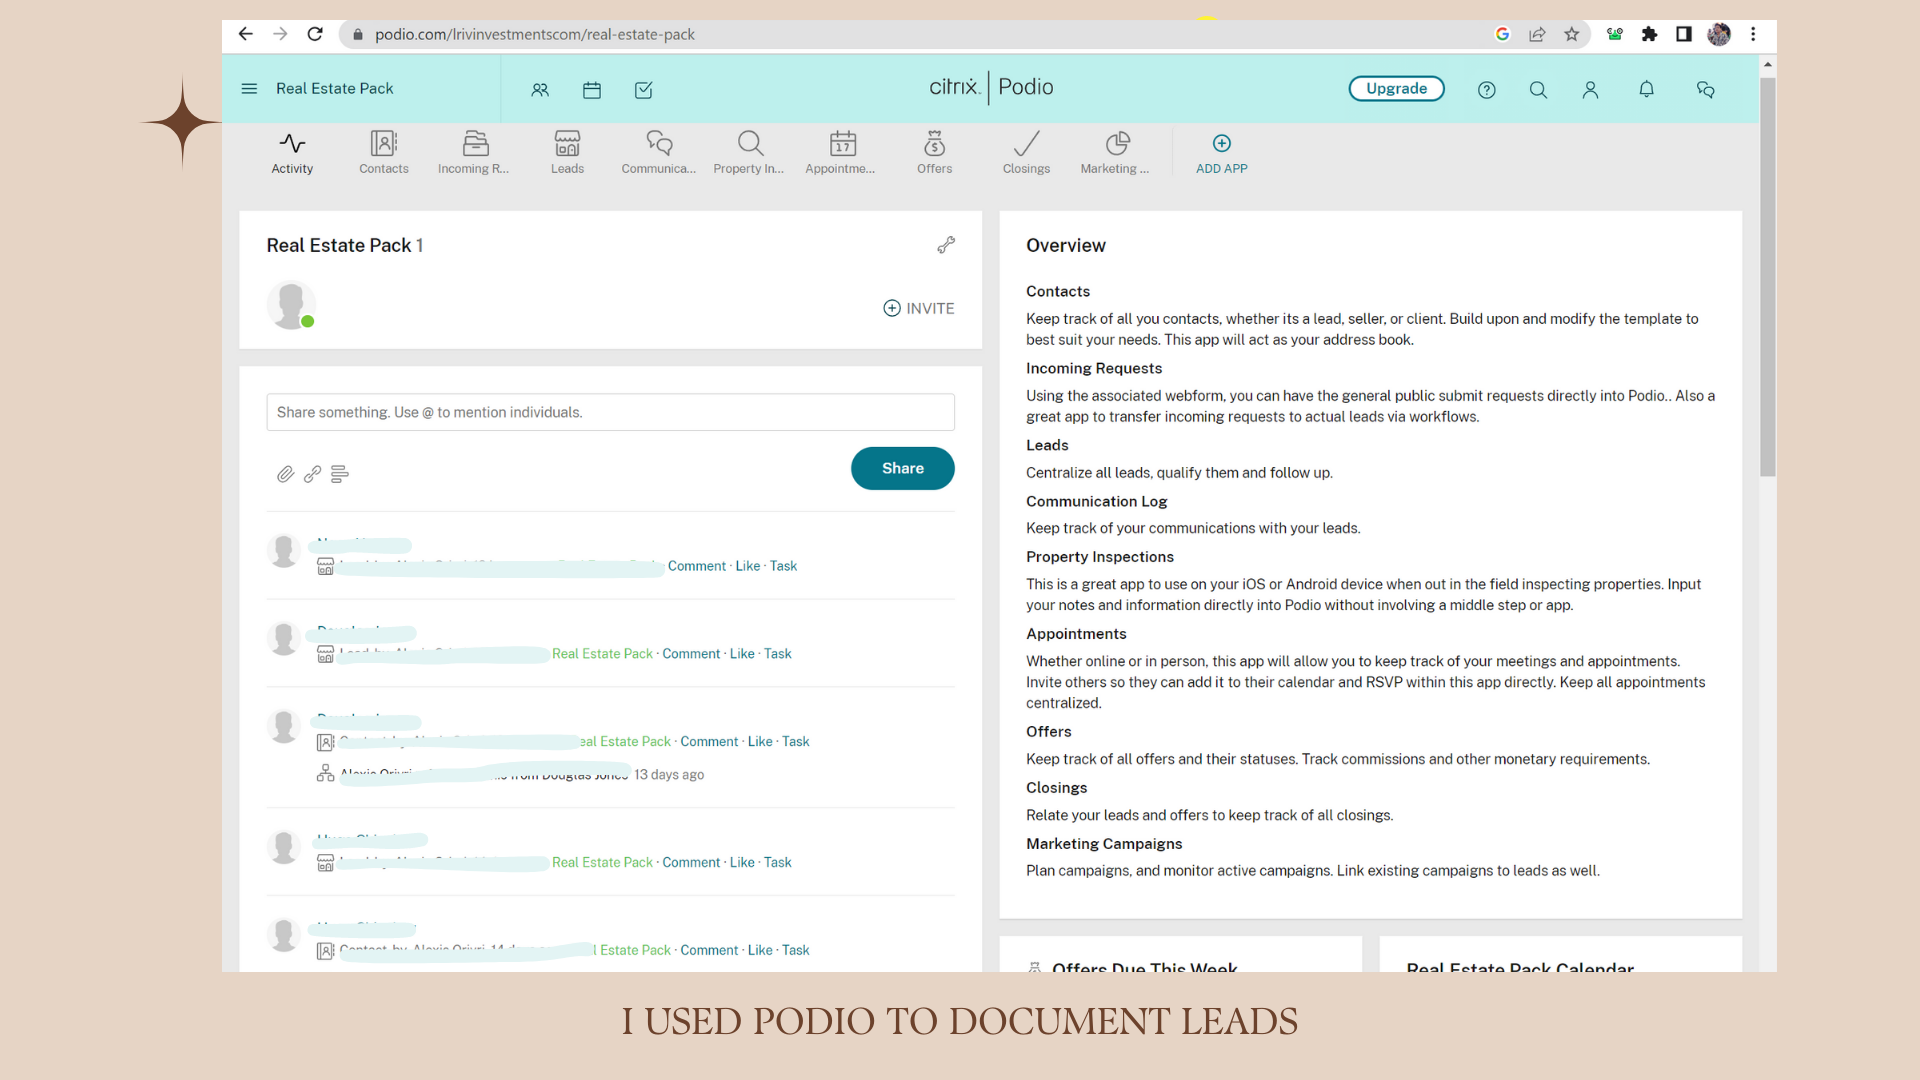Click ADD APP to add new app
Viewport: 1920px width, 1080px height.
[1221, 153]
